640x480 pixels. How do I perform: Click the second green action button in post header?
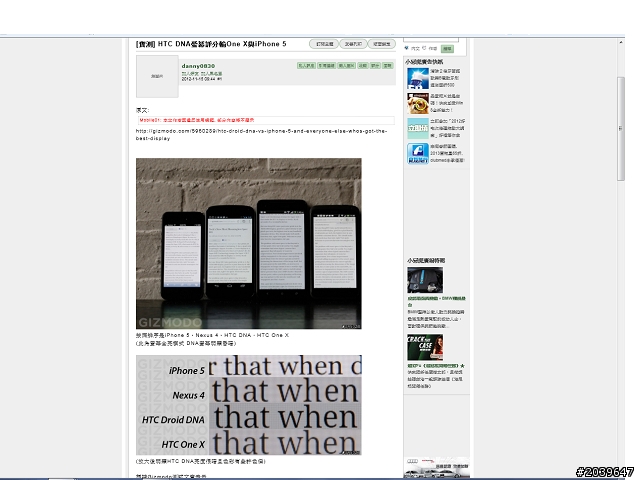tap(326, 65)
